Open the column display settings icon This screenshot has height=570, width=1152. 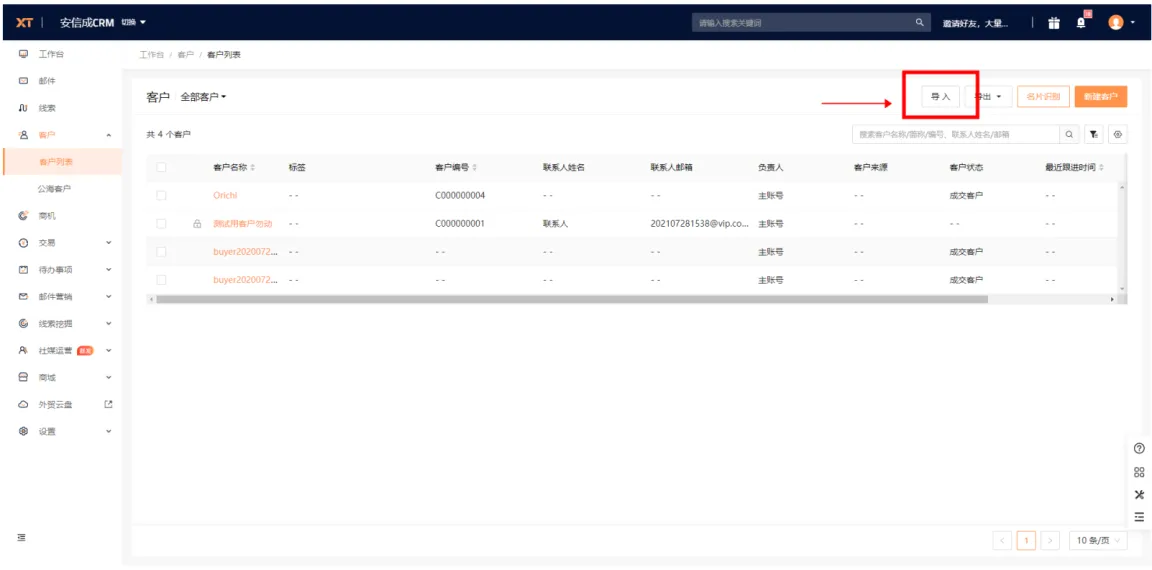(1118, 134)
